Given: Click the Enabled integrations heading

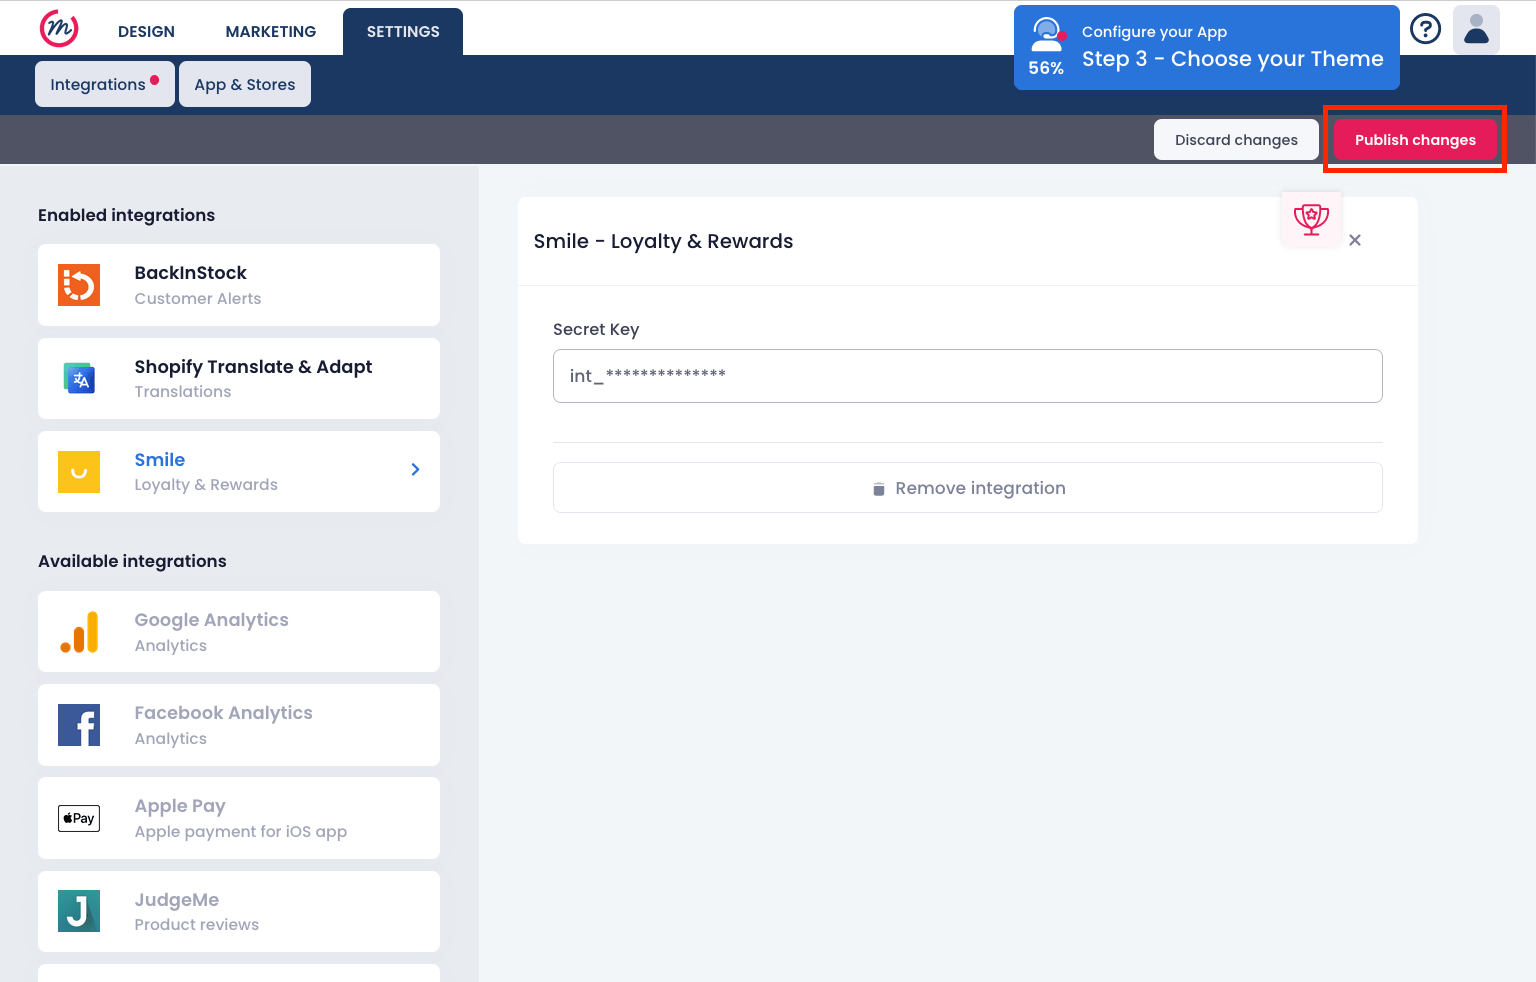Looking at the screenshot, I should click(x=126, y=215).
